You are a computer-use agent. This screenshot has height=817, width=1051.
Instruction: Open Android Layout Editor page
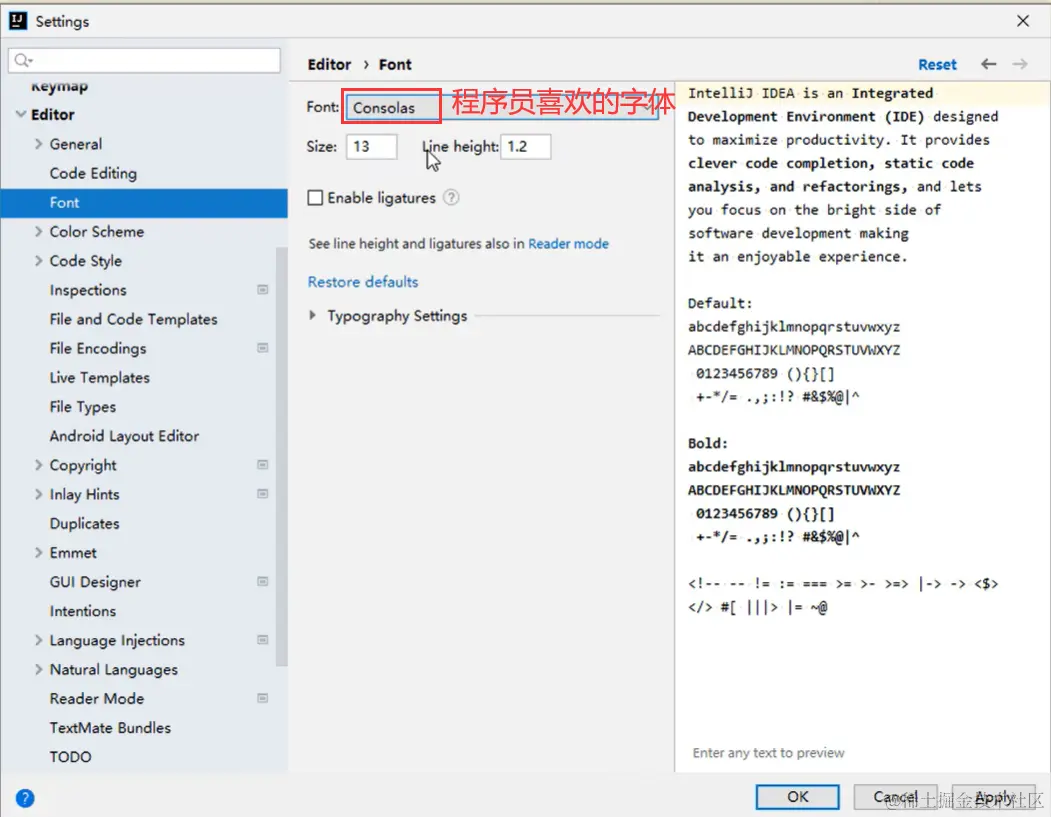point(124,436)
